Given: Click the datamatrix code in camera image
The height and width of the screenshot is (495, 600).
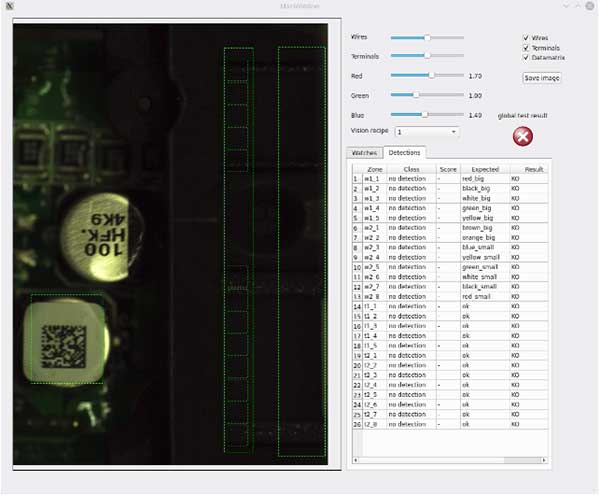Looking at the screenshot, I should coord(66,344).
